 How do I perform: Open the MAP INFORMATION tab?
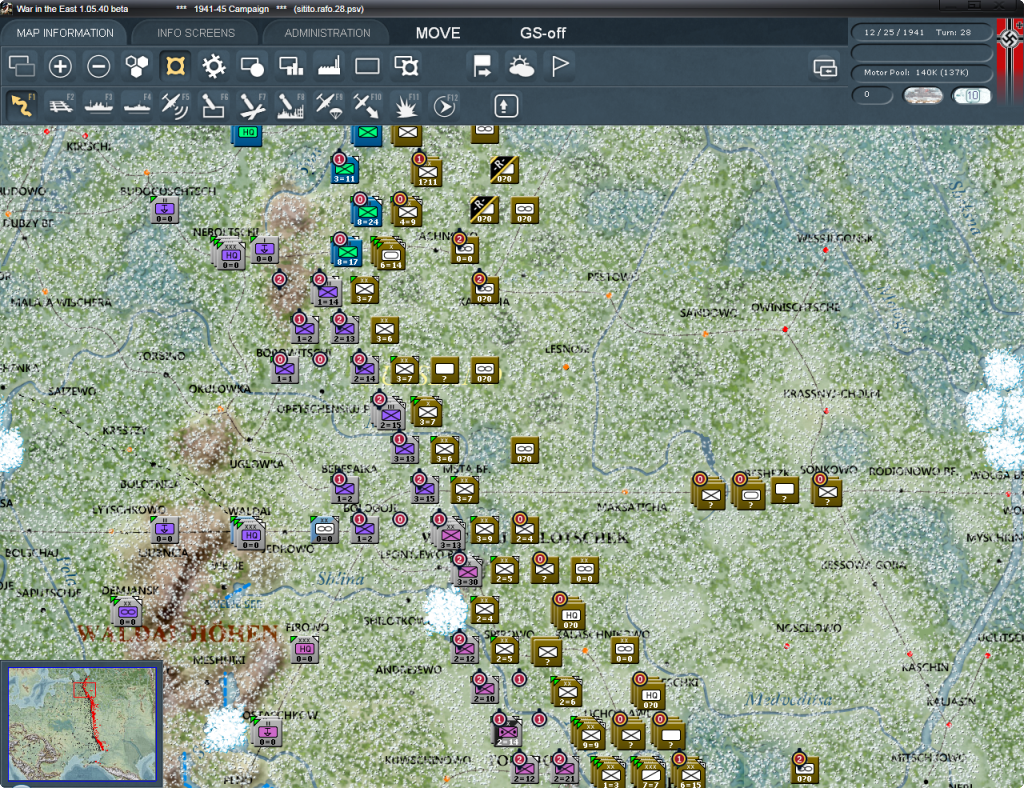tap(65, 33)
